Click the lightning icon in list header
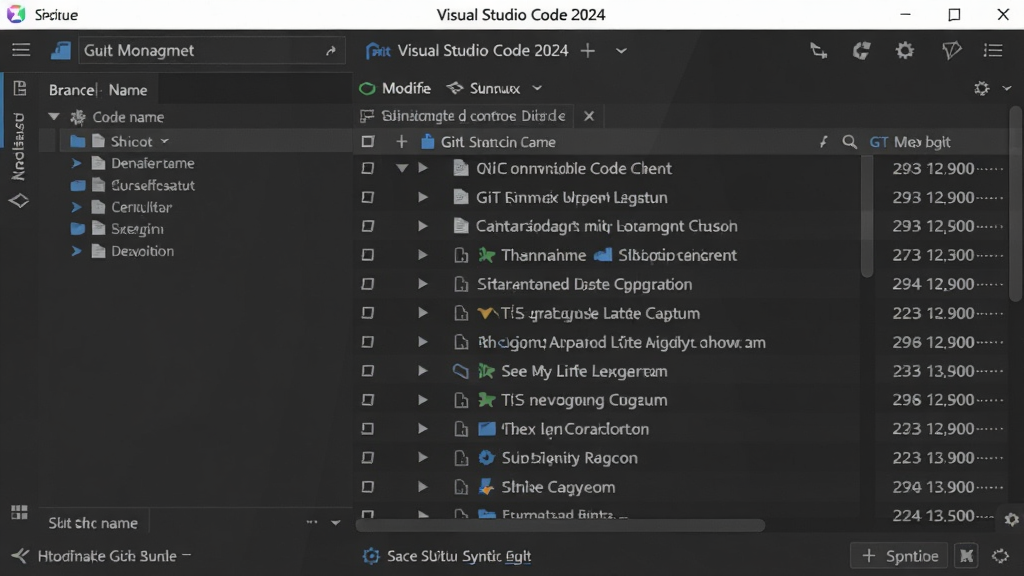Screen dimensions: 1024x576 (x=824, y=142)
